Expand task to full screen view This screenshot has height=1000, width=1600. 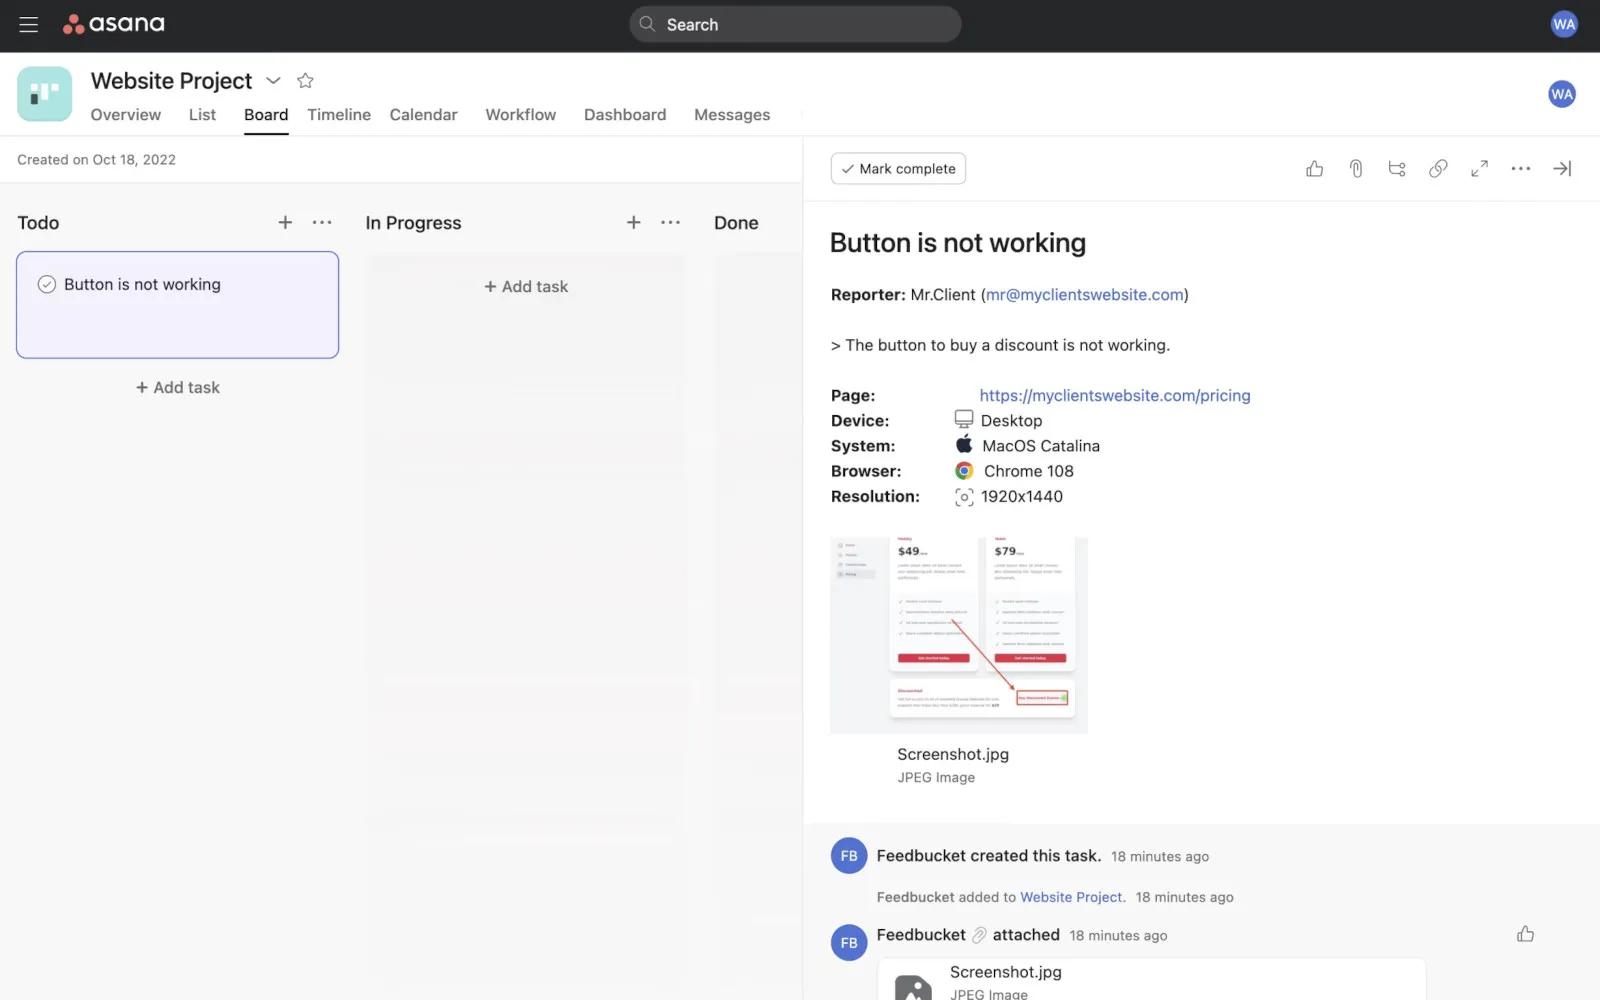click(1479, 169)
